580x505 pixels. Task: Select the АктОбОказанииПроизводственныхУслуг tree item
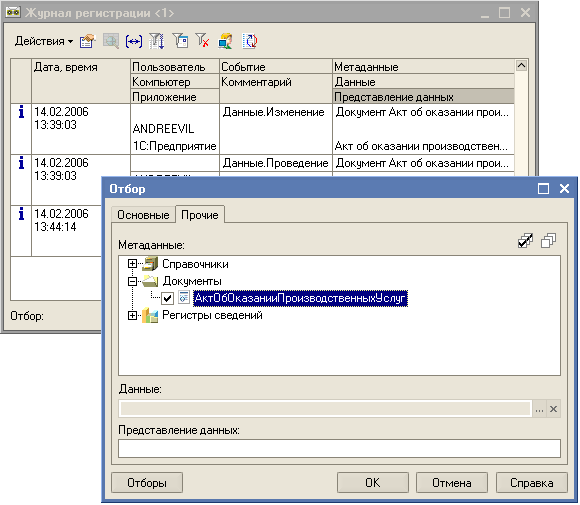[300, 298]
